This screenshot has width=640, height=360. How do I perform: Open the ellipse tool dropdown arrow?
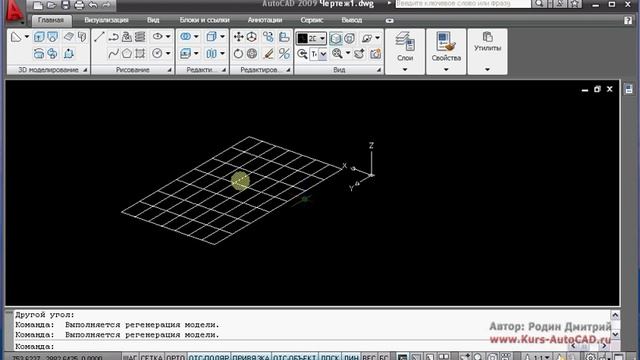(168, 37)
